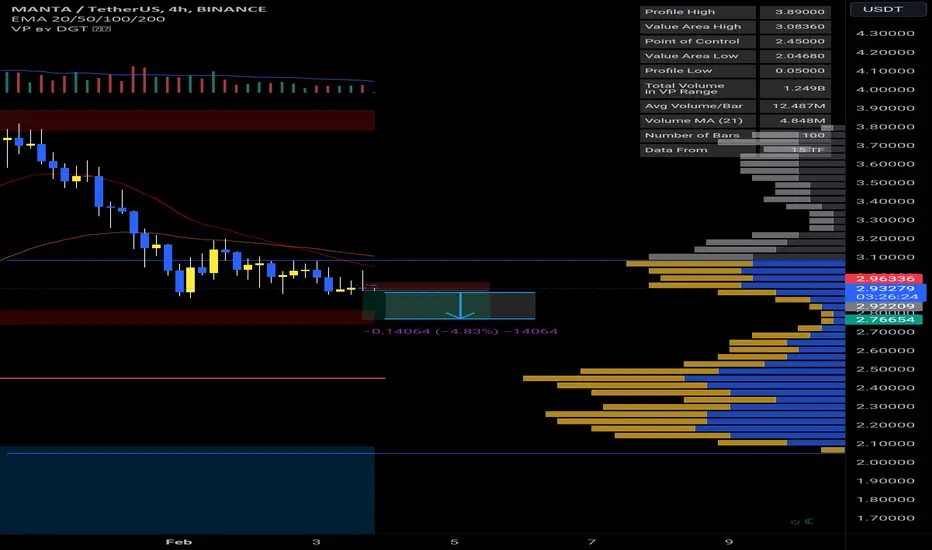Click the red 2.96336 price label

pos(884,278)
